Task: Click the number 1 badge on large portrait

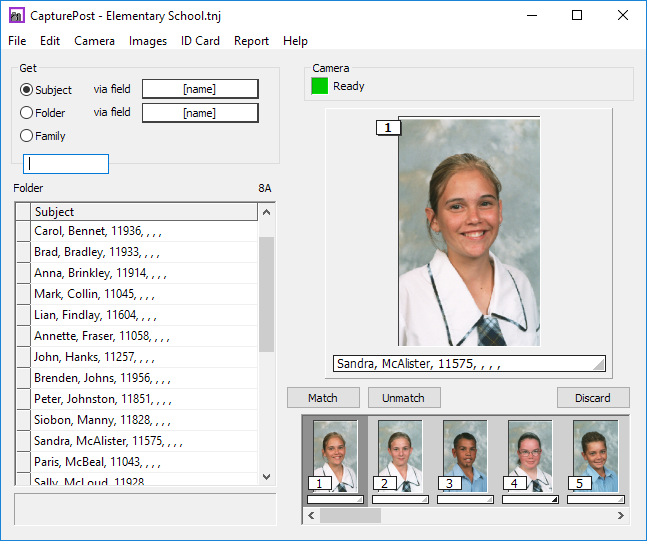Action: click(x=388, y=128)
